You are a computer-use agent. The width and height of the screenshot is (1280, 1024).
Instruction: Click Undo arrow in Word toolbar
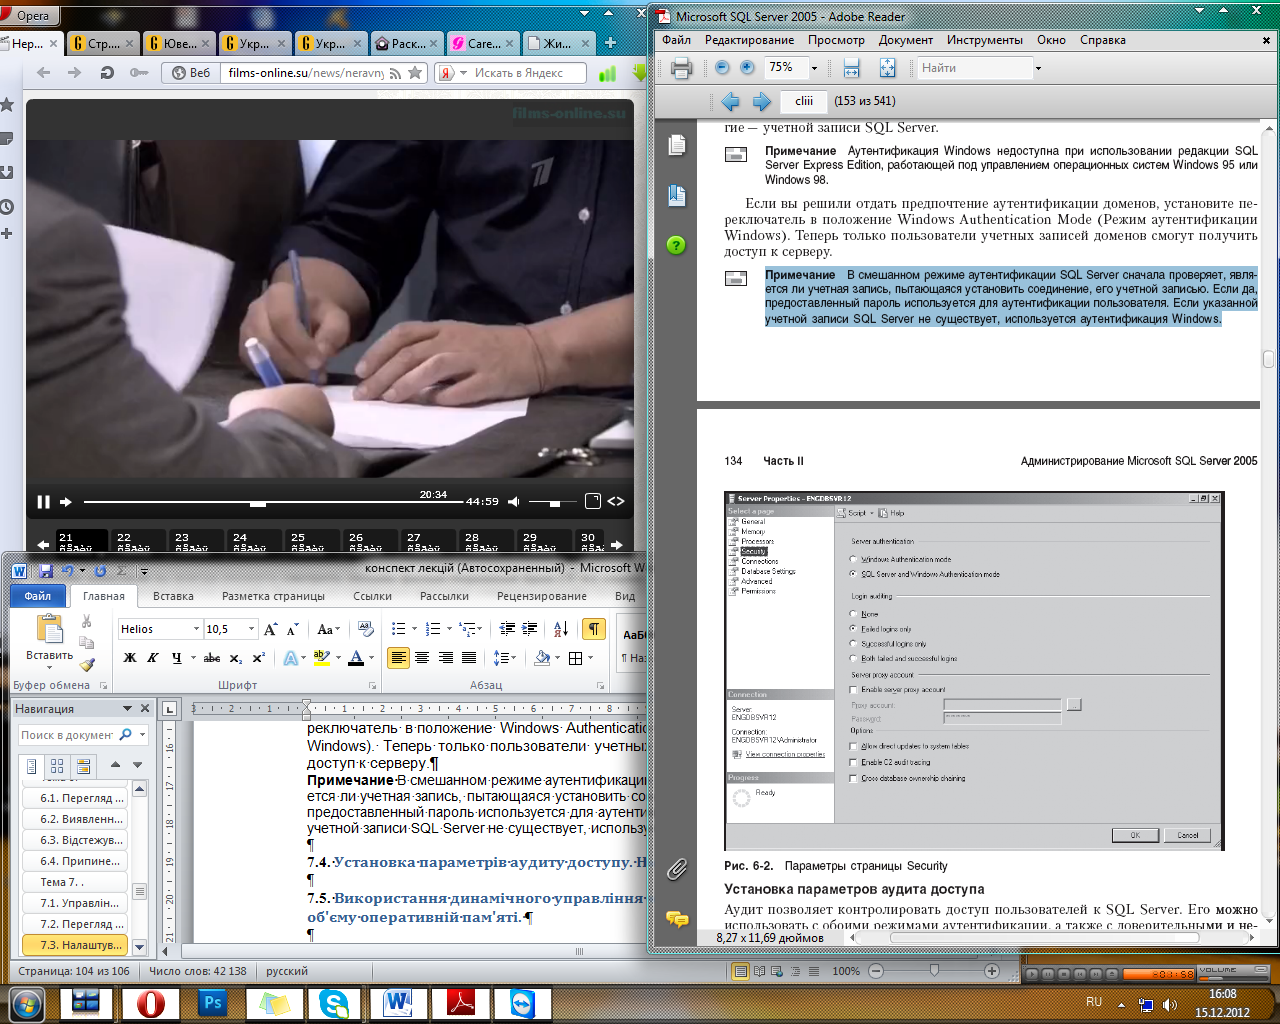pyautogui.click(x=67, y=571)
